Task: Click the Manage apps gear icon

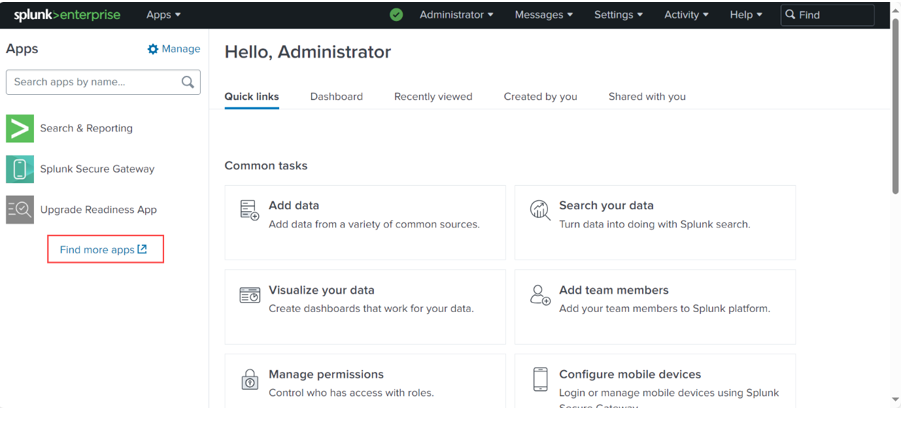Action: [x=153, y=49]
